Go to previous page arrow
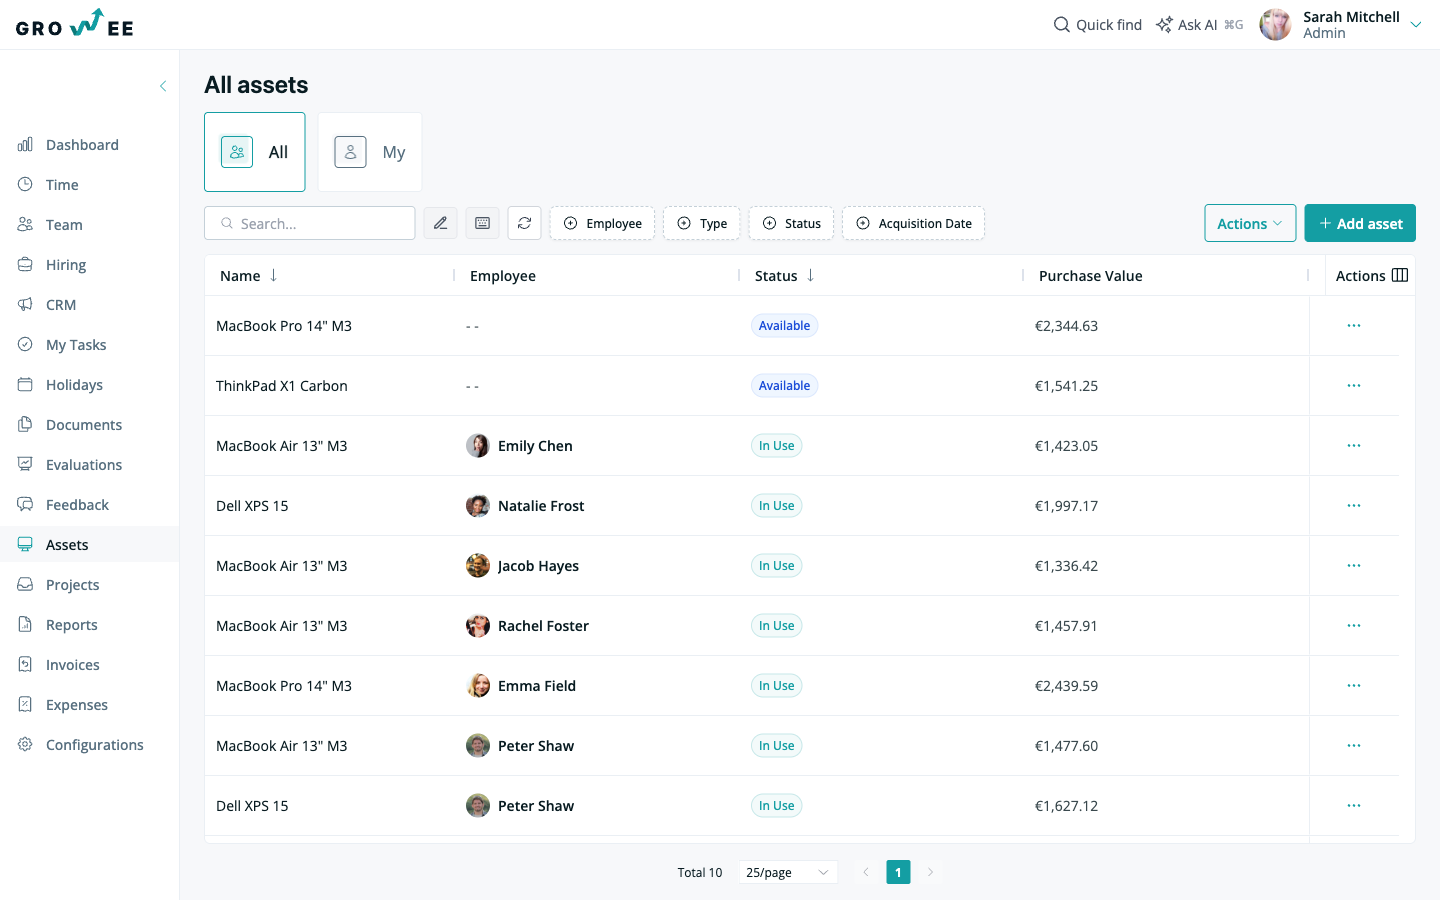This screenshot has width=1440, height=900. (x=866, y=872)
